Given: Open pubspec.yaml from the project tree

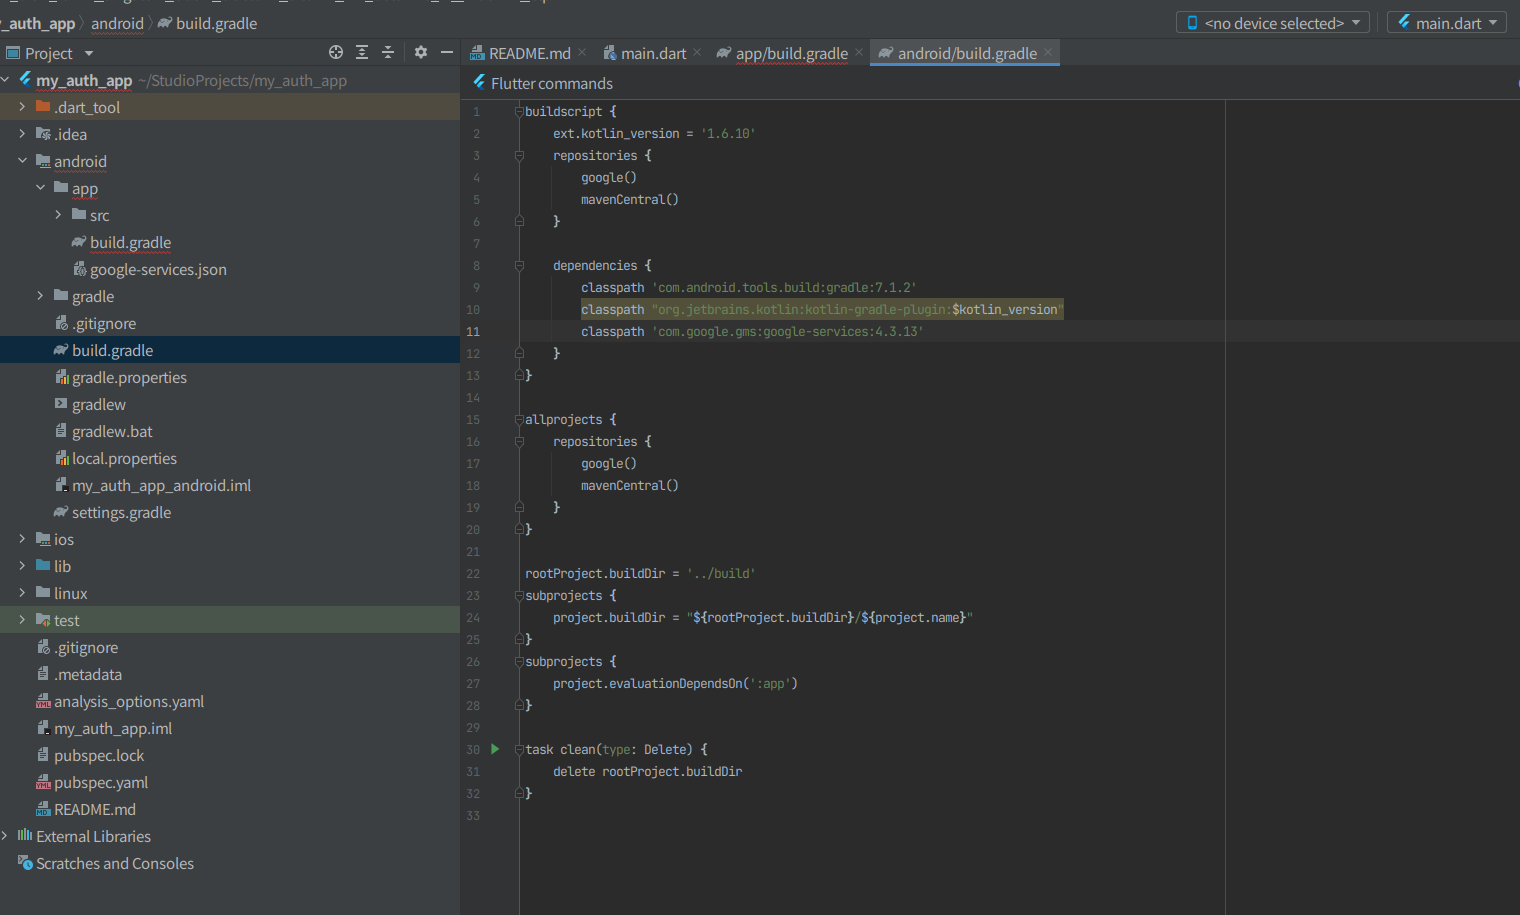Looking at the screenshot, I should click(101, 783).
